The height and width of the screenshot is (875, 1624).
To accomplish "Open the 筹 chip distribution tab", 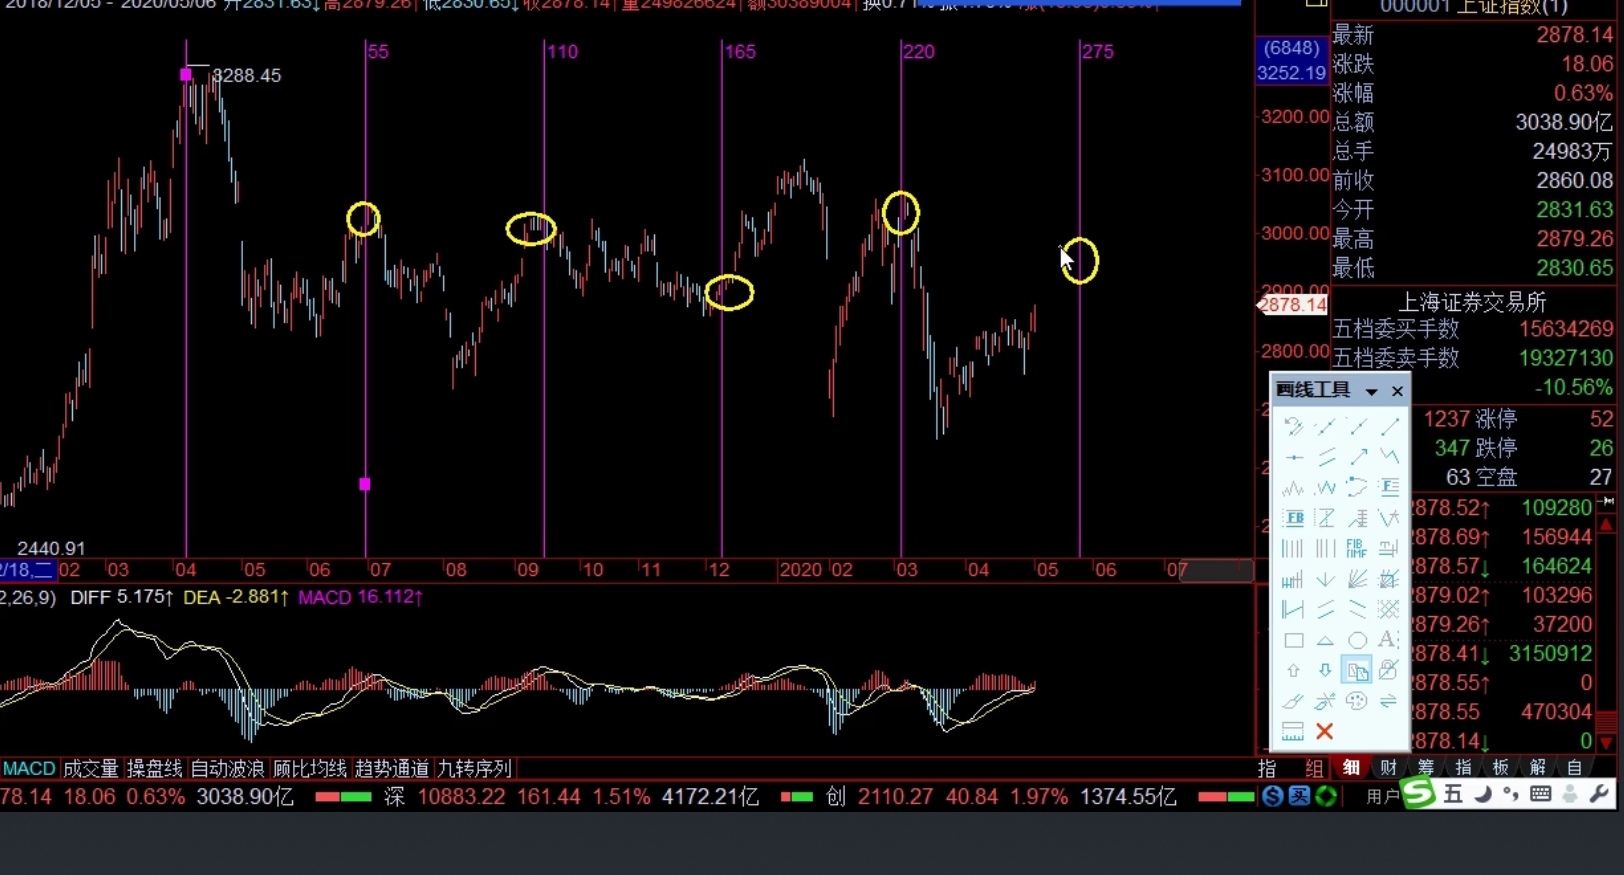I will [1426, 767].
